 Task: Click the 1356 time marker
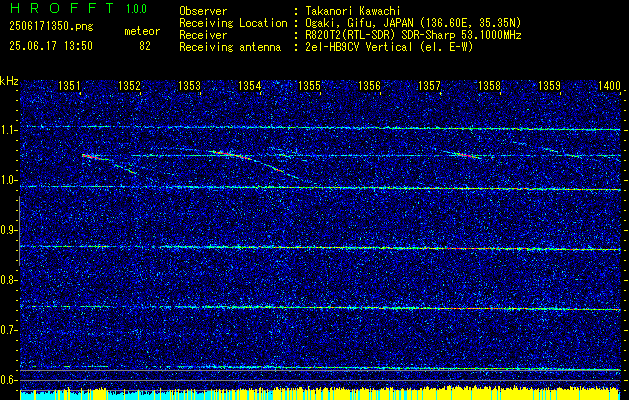[x=369, y=85]
